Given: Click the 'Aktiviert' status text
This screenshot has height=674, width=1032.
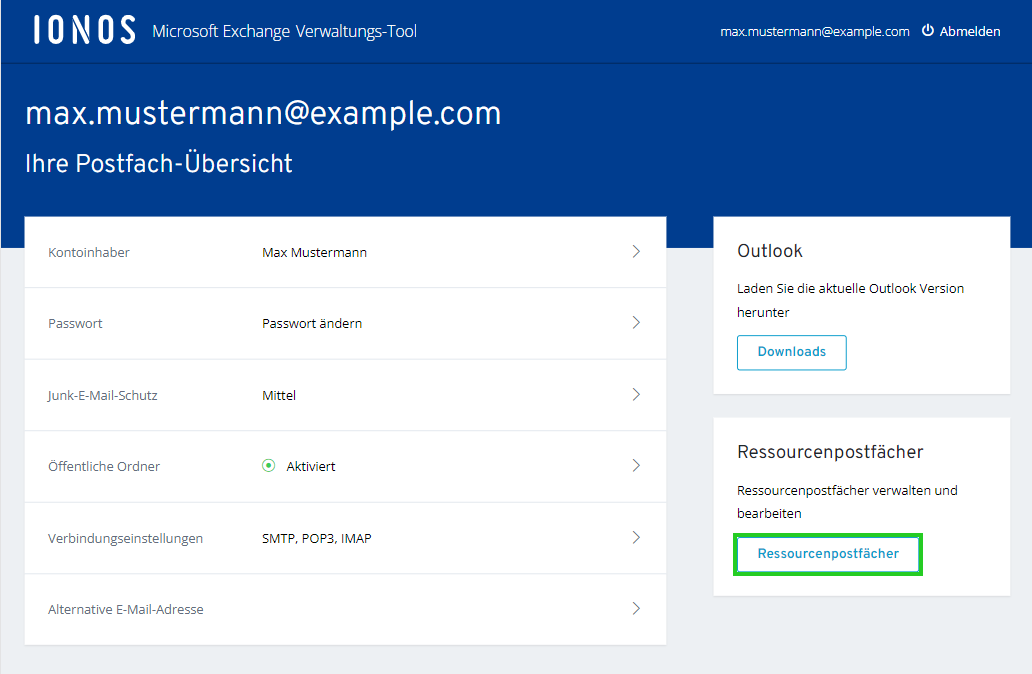Looking at the screenshot, I should (311, 467).
